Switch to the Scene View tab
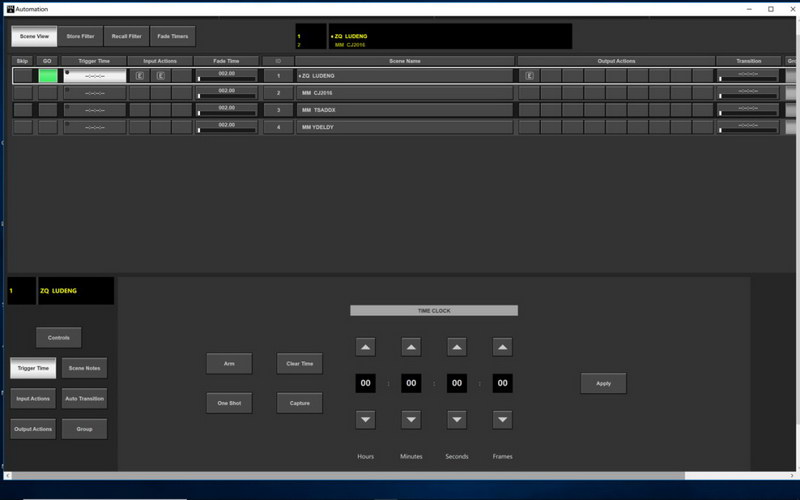800x500 pixels. (34, 36)
